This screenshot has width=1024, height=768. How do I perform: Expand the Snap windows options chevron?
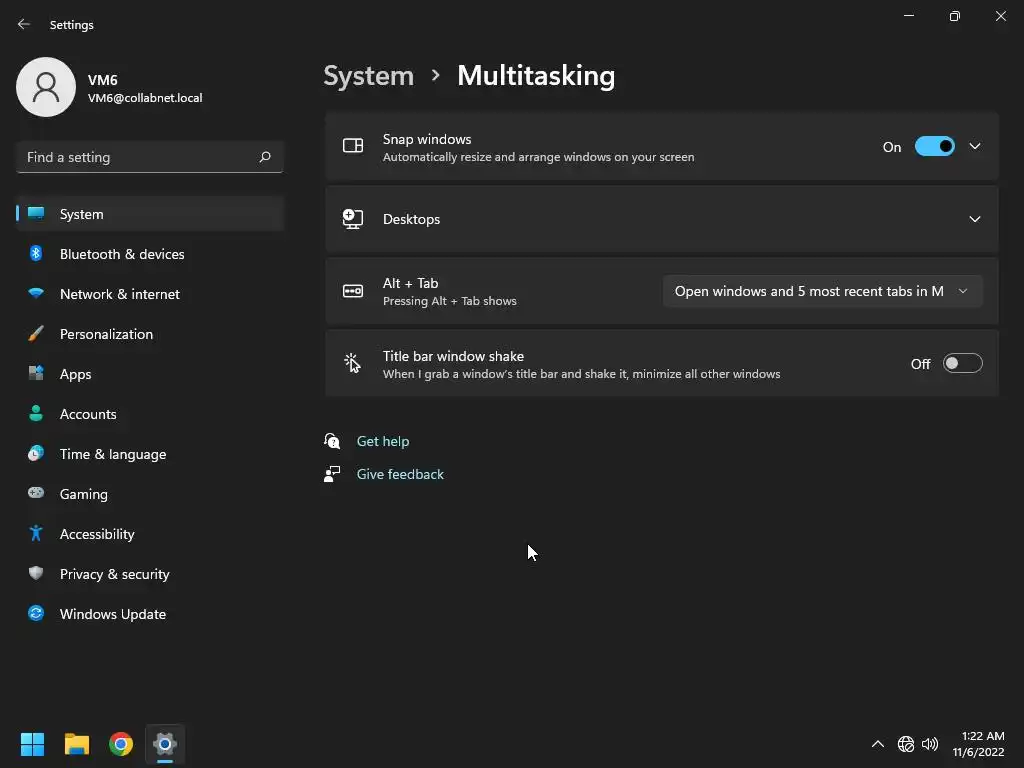975,147
